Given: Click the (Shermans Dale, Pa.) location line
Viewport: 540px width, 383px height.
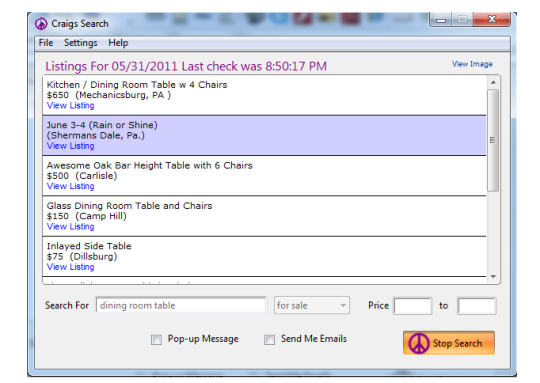Looking at the screenshot, I should point(95,135).
